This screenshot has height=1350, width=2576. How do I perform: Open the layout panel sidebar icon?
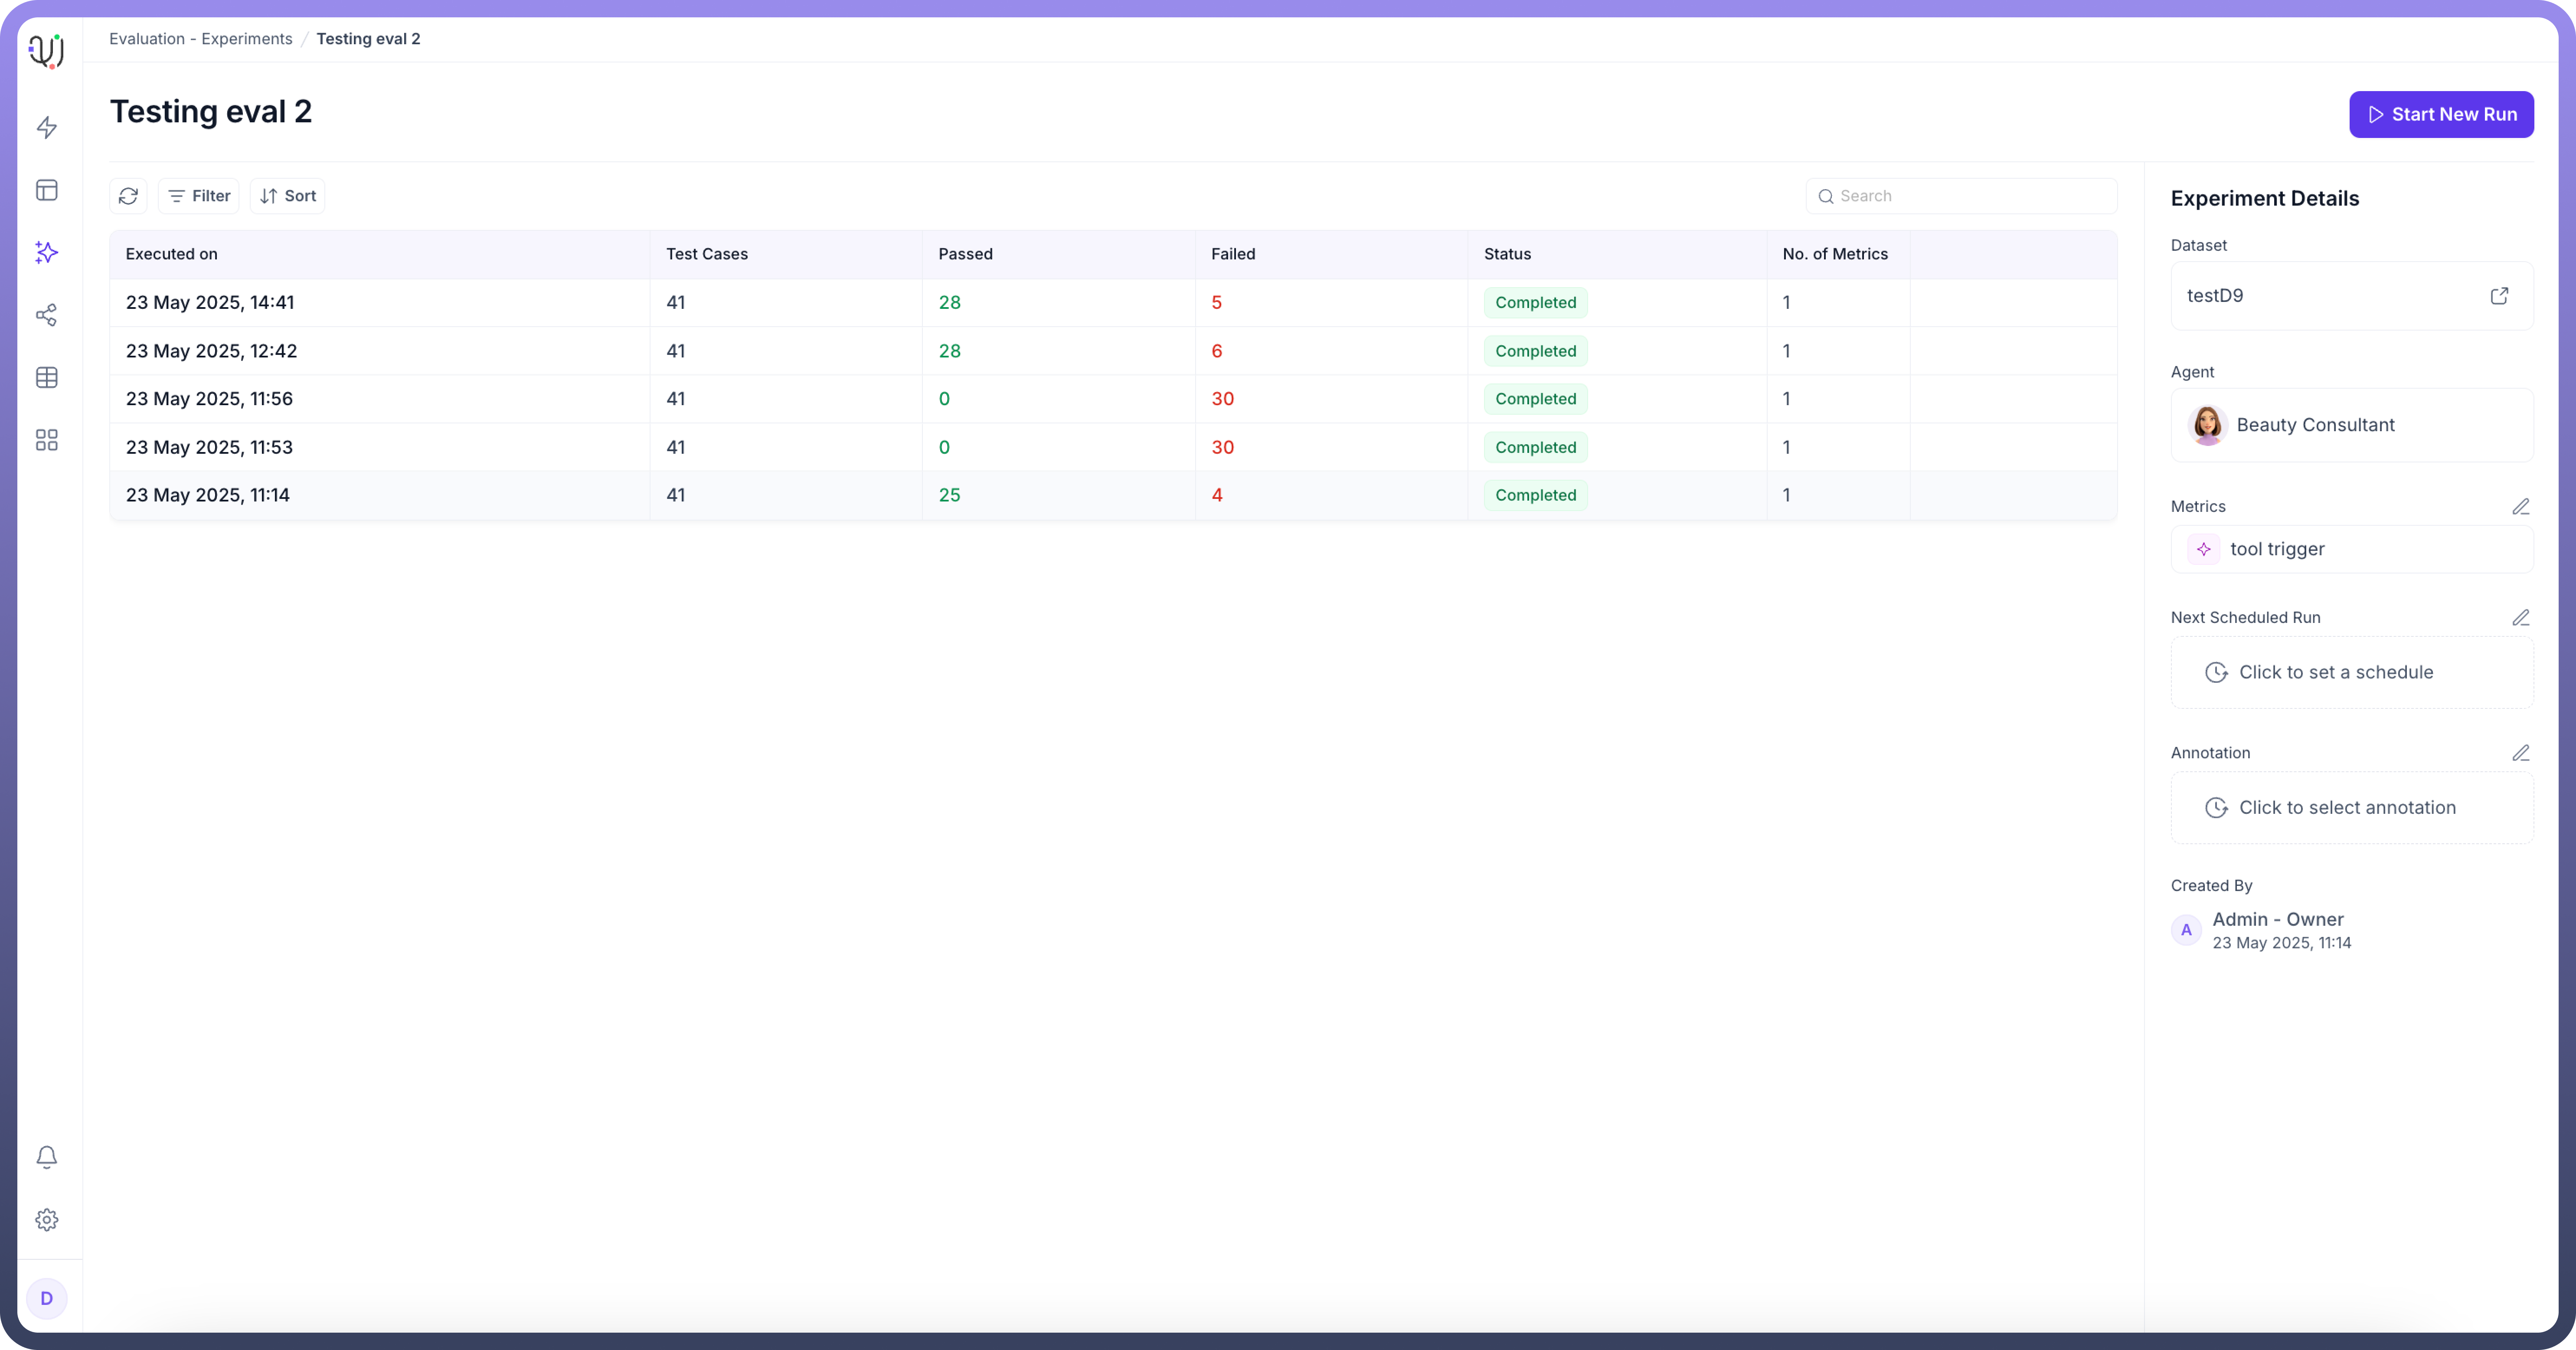(x=47, y=190)
